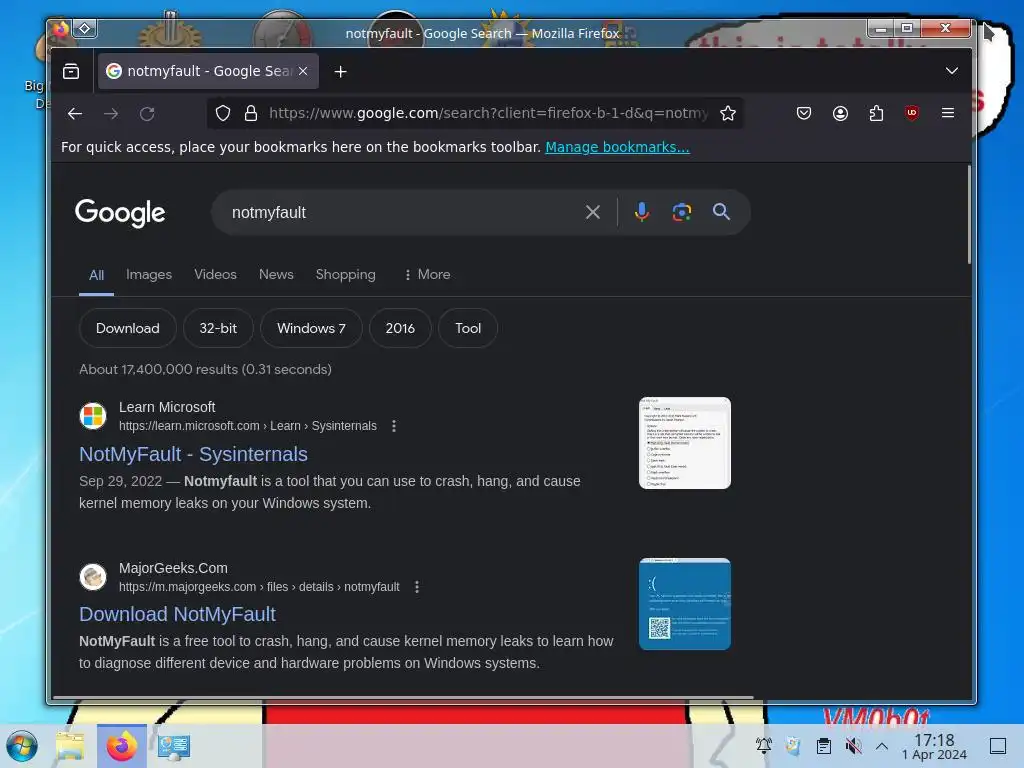Apply the Windows 7 filter chip

311,328
